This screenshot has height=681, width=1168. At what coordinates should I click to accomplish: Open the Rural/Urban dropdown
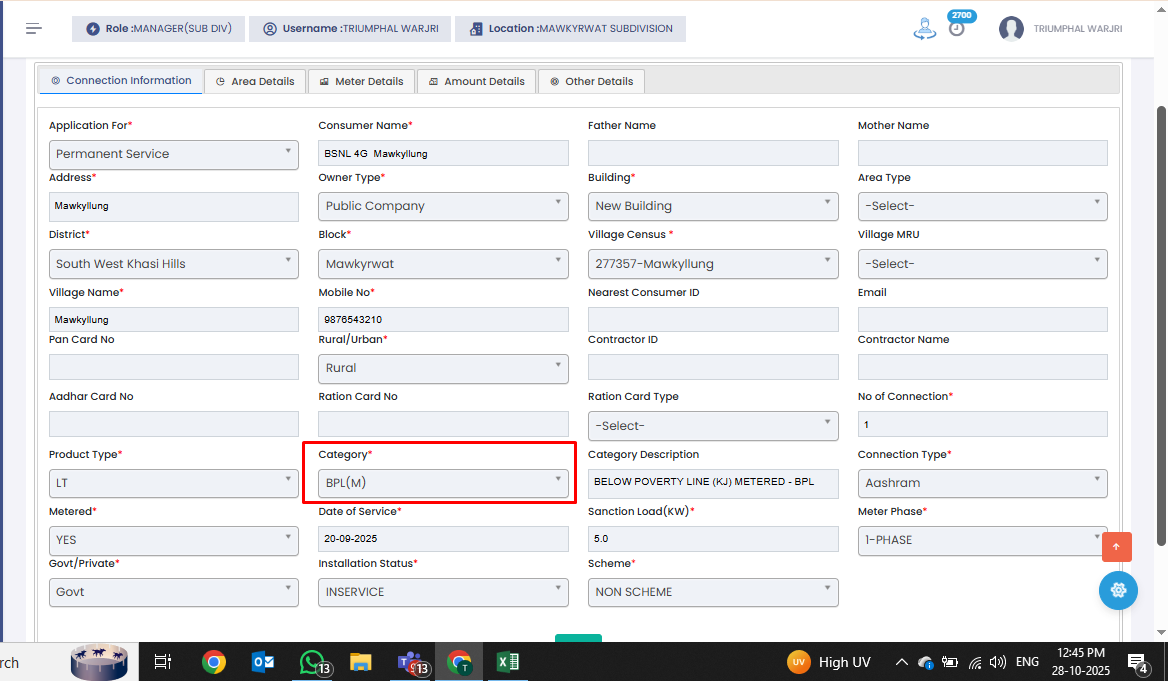coord(443,368)
